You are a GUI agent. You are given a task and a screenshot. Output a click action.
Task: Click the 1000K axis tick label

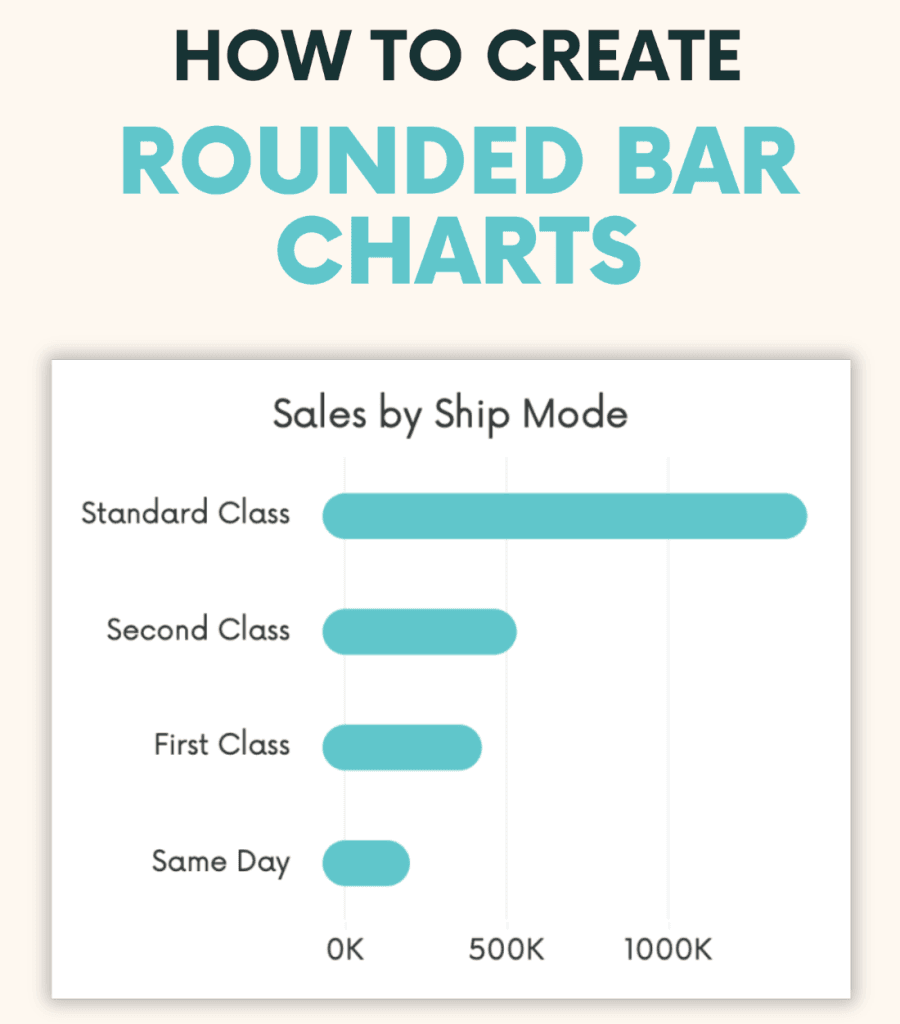[x=668, y=949]
